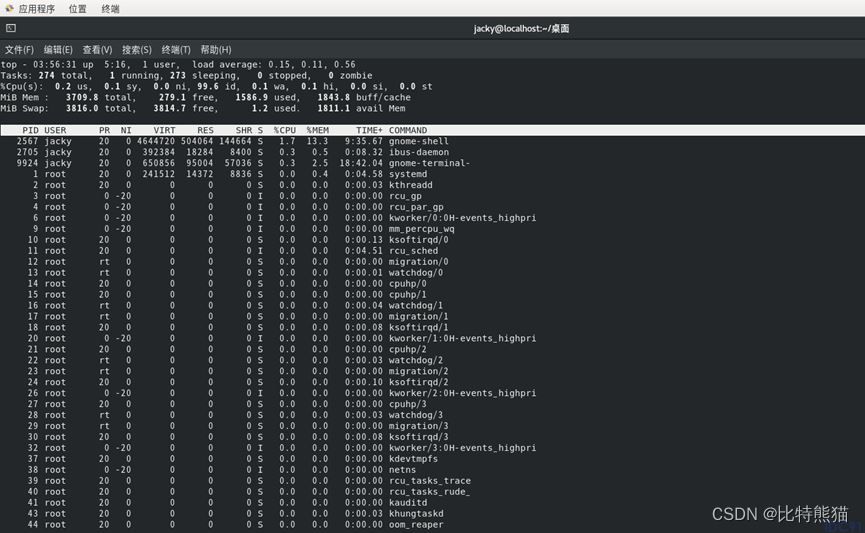Viewport: 865px width, 533px height.
Task: Open the 搜索(S) menu
Action: coord(137,50)
